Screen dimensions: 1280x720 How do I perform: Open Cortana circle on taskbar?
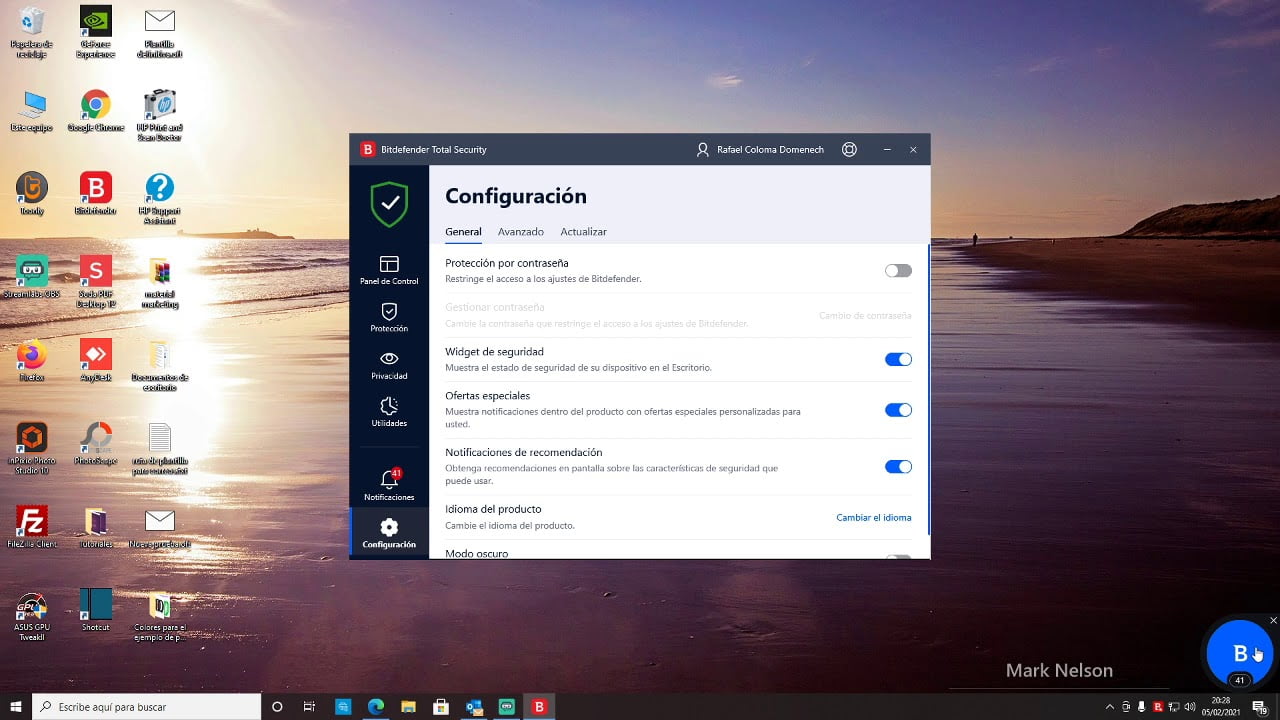(x=277, y=707)
